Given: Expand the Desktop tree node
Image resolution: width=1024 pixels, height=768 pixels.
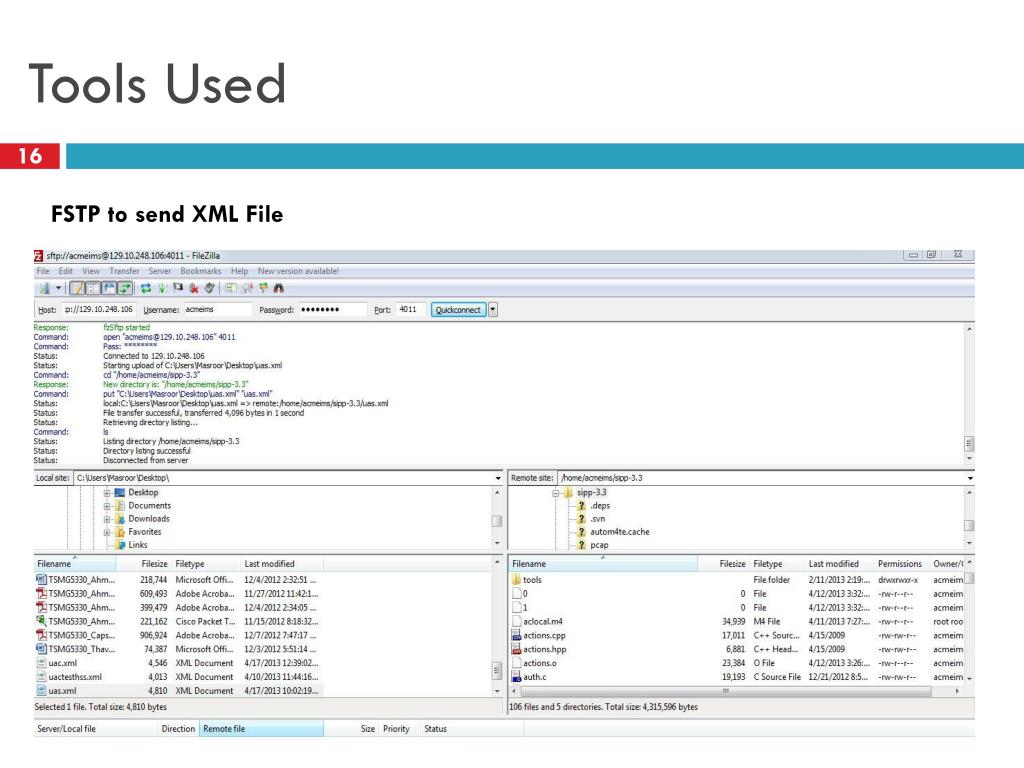Looking at the screenshot, I should [107, 493].
